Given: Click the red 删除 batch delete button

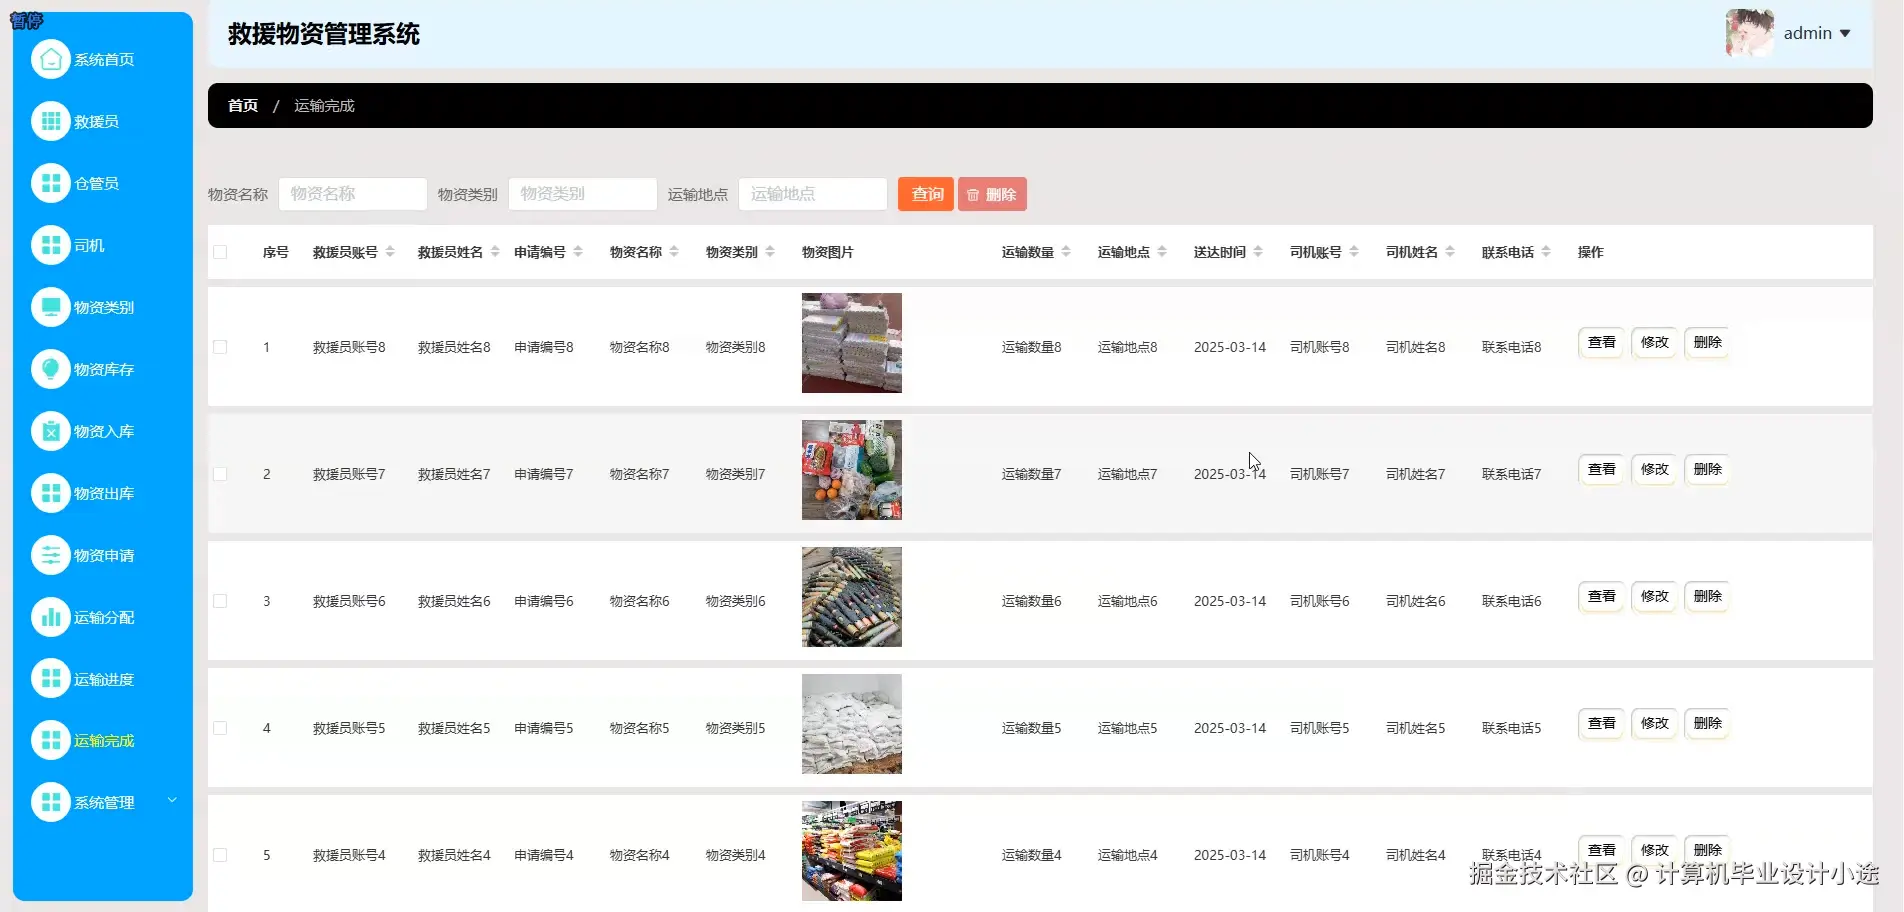Looking at the screenshot, I should click(x=992, y=194).
